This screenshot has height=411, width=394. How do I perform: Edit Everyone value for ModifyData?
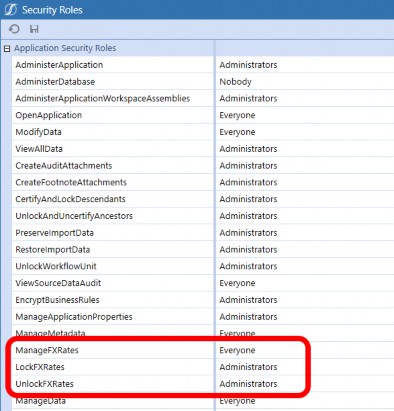[237, 132]
